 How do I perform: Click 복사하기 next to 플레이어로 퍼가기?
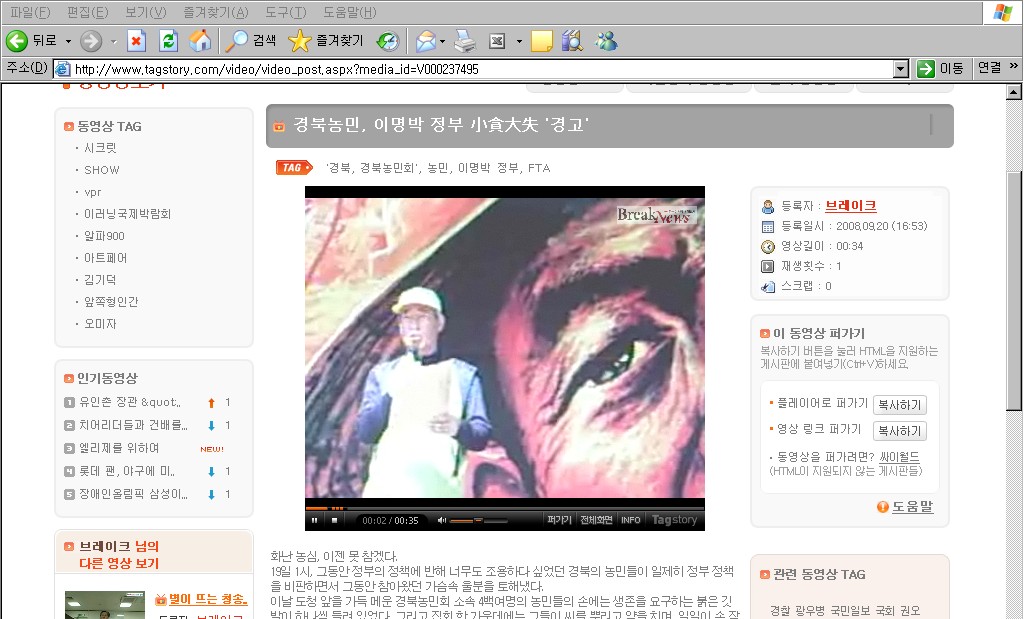(x=899, y=405)
